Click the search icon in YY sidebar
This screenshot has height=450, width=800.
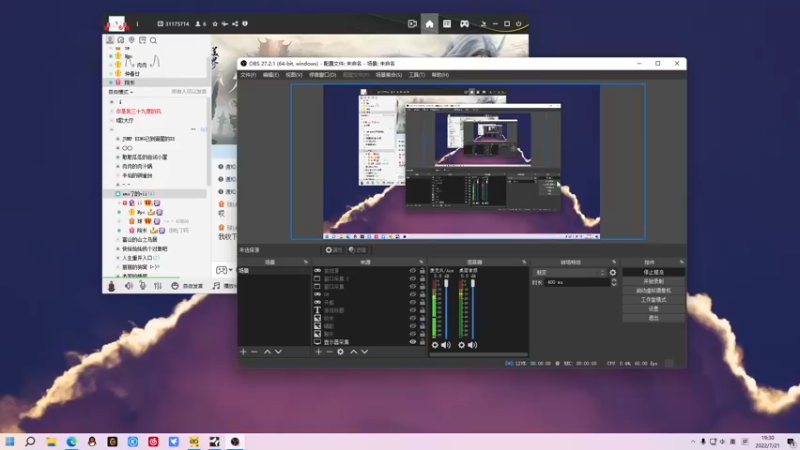pos(153,40)
